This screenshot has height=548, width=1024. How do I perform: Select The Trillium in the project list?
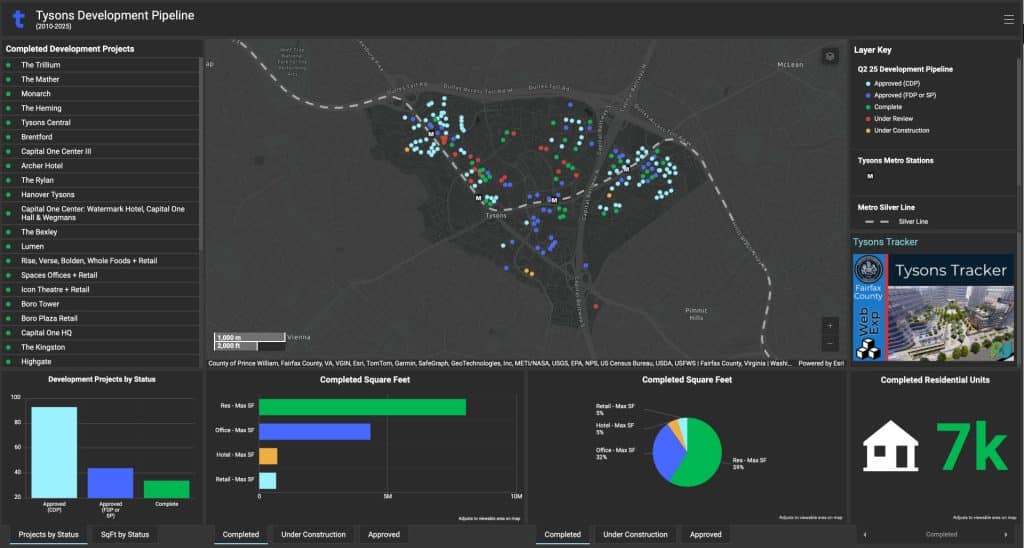pos(41,65)
